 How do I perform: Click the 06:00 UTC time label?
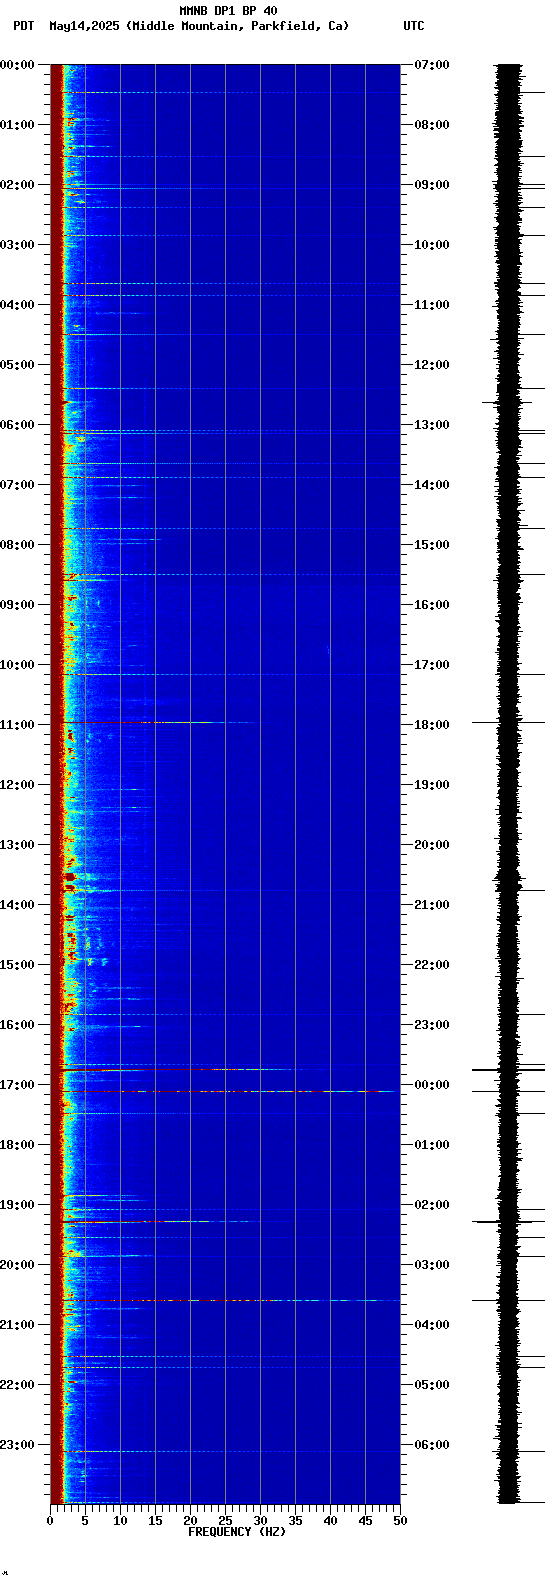[432, 1445]
